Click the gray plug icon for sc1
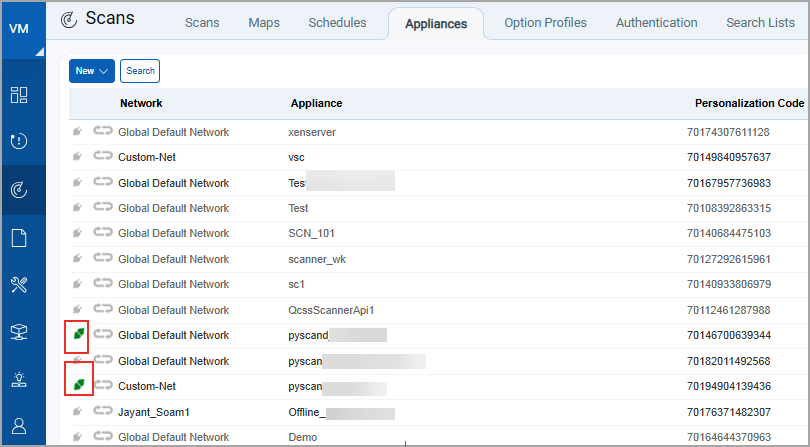810x447 pixels. coord(77,284)
